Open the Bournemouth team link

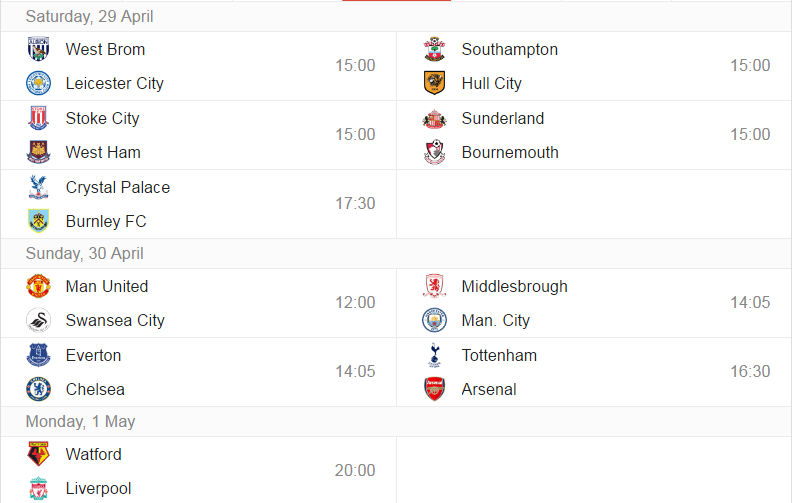click(510, 153)
